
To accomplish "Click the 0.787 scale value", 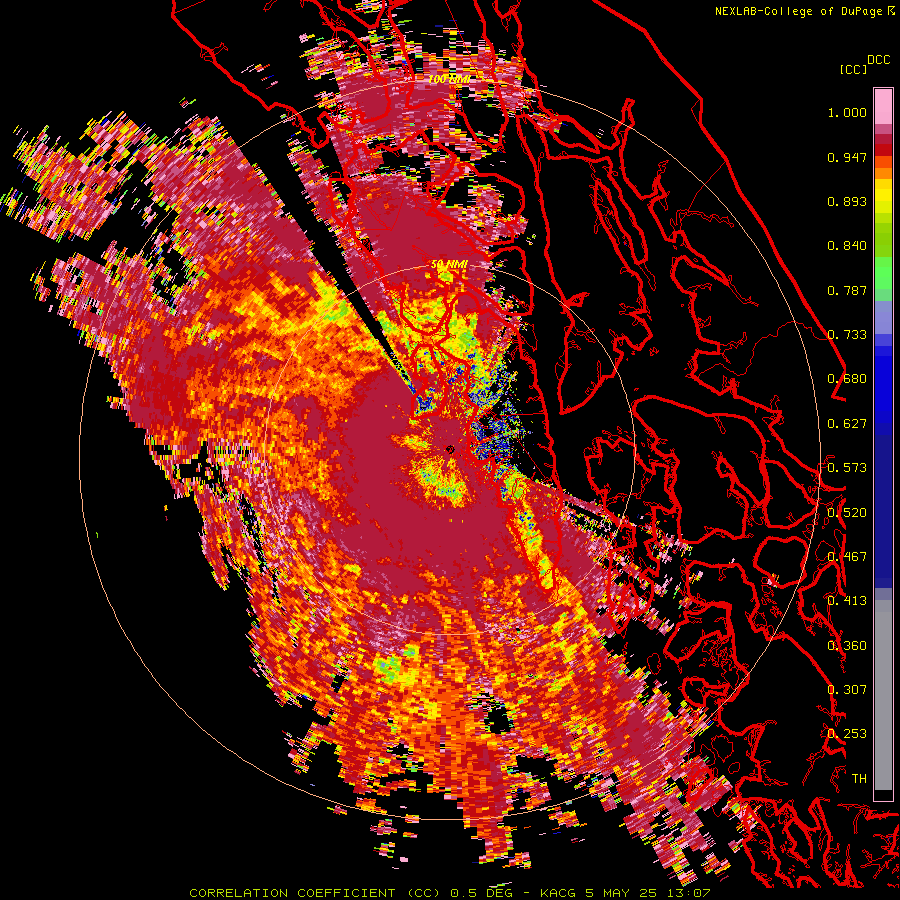I will [x=847, y=290].
